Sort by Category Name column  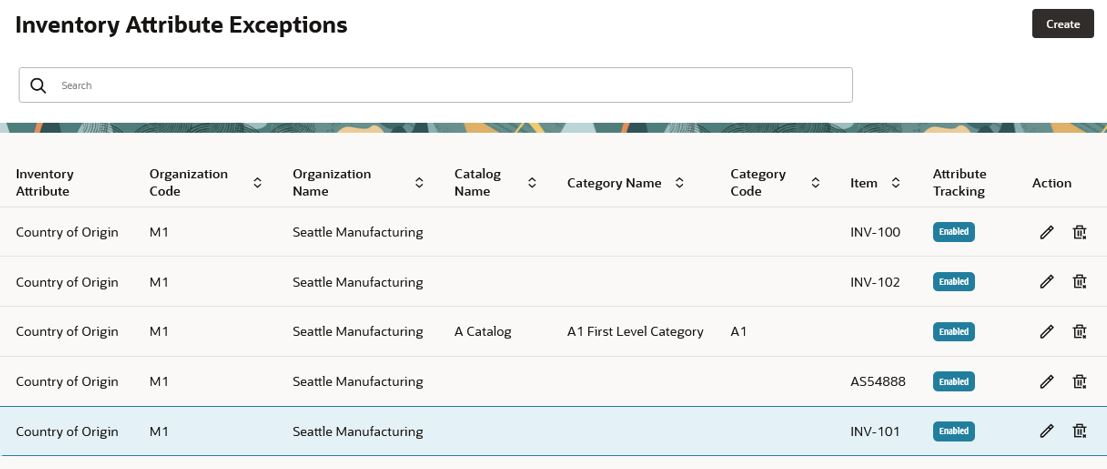point(679,183)
